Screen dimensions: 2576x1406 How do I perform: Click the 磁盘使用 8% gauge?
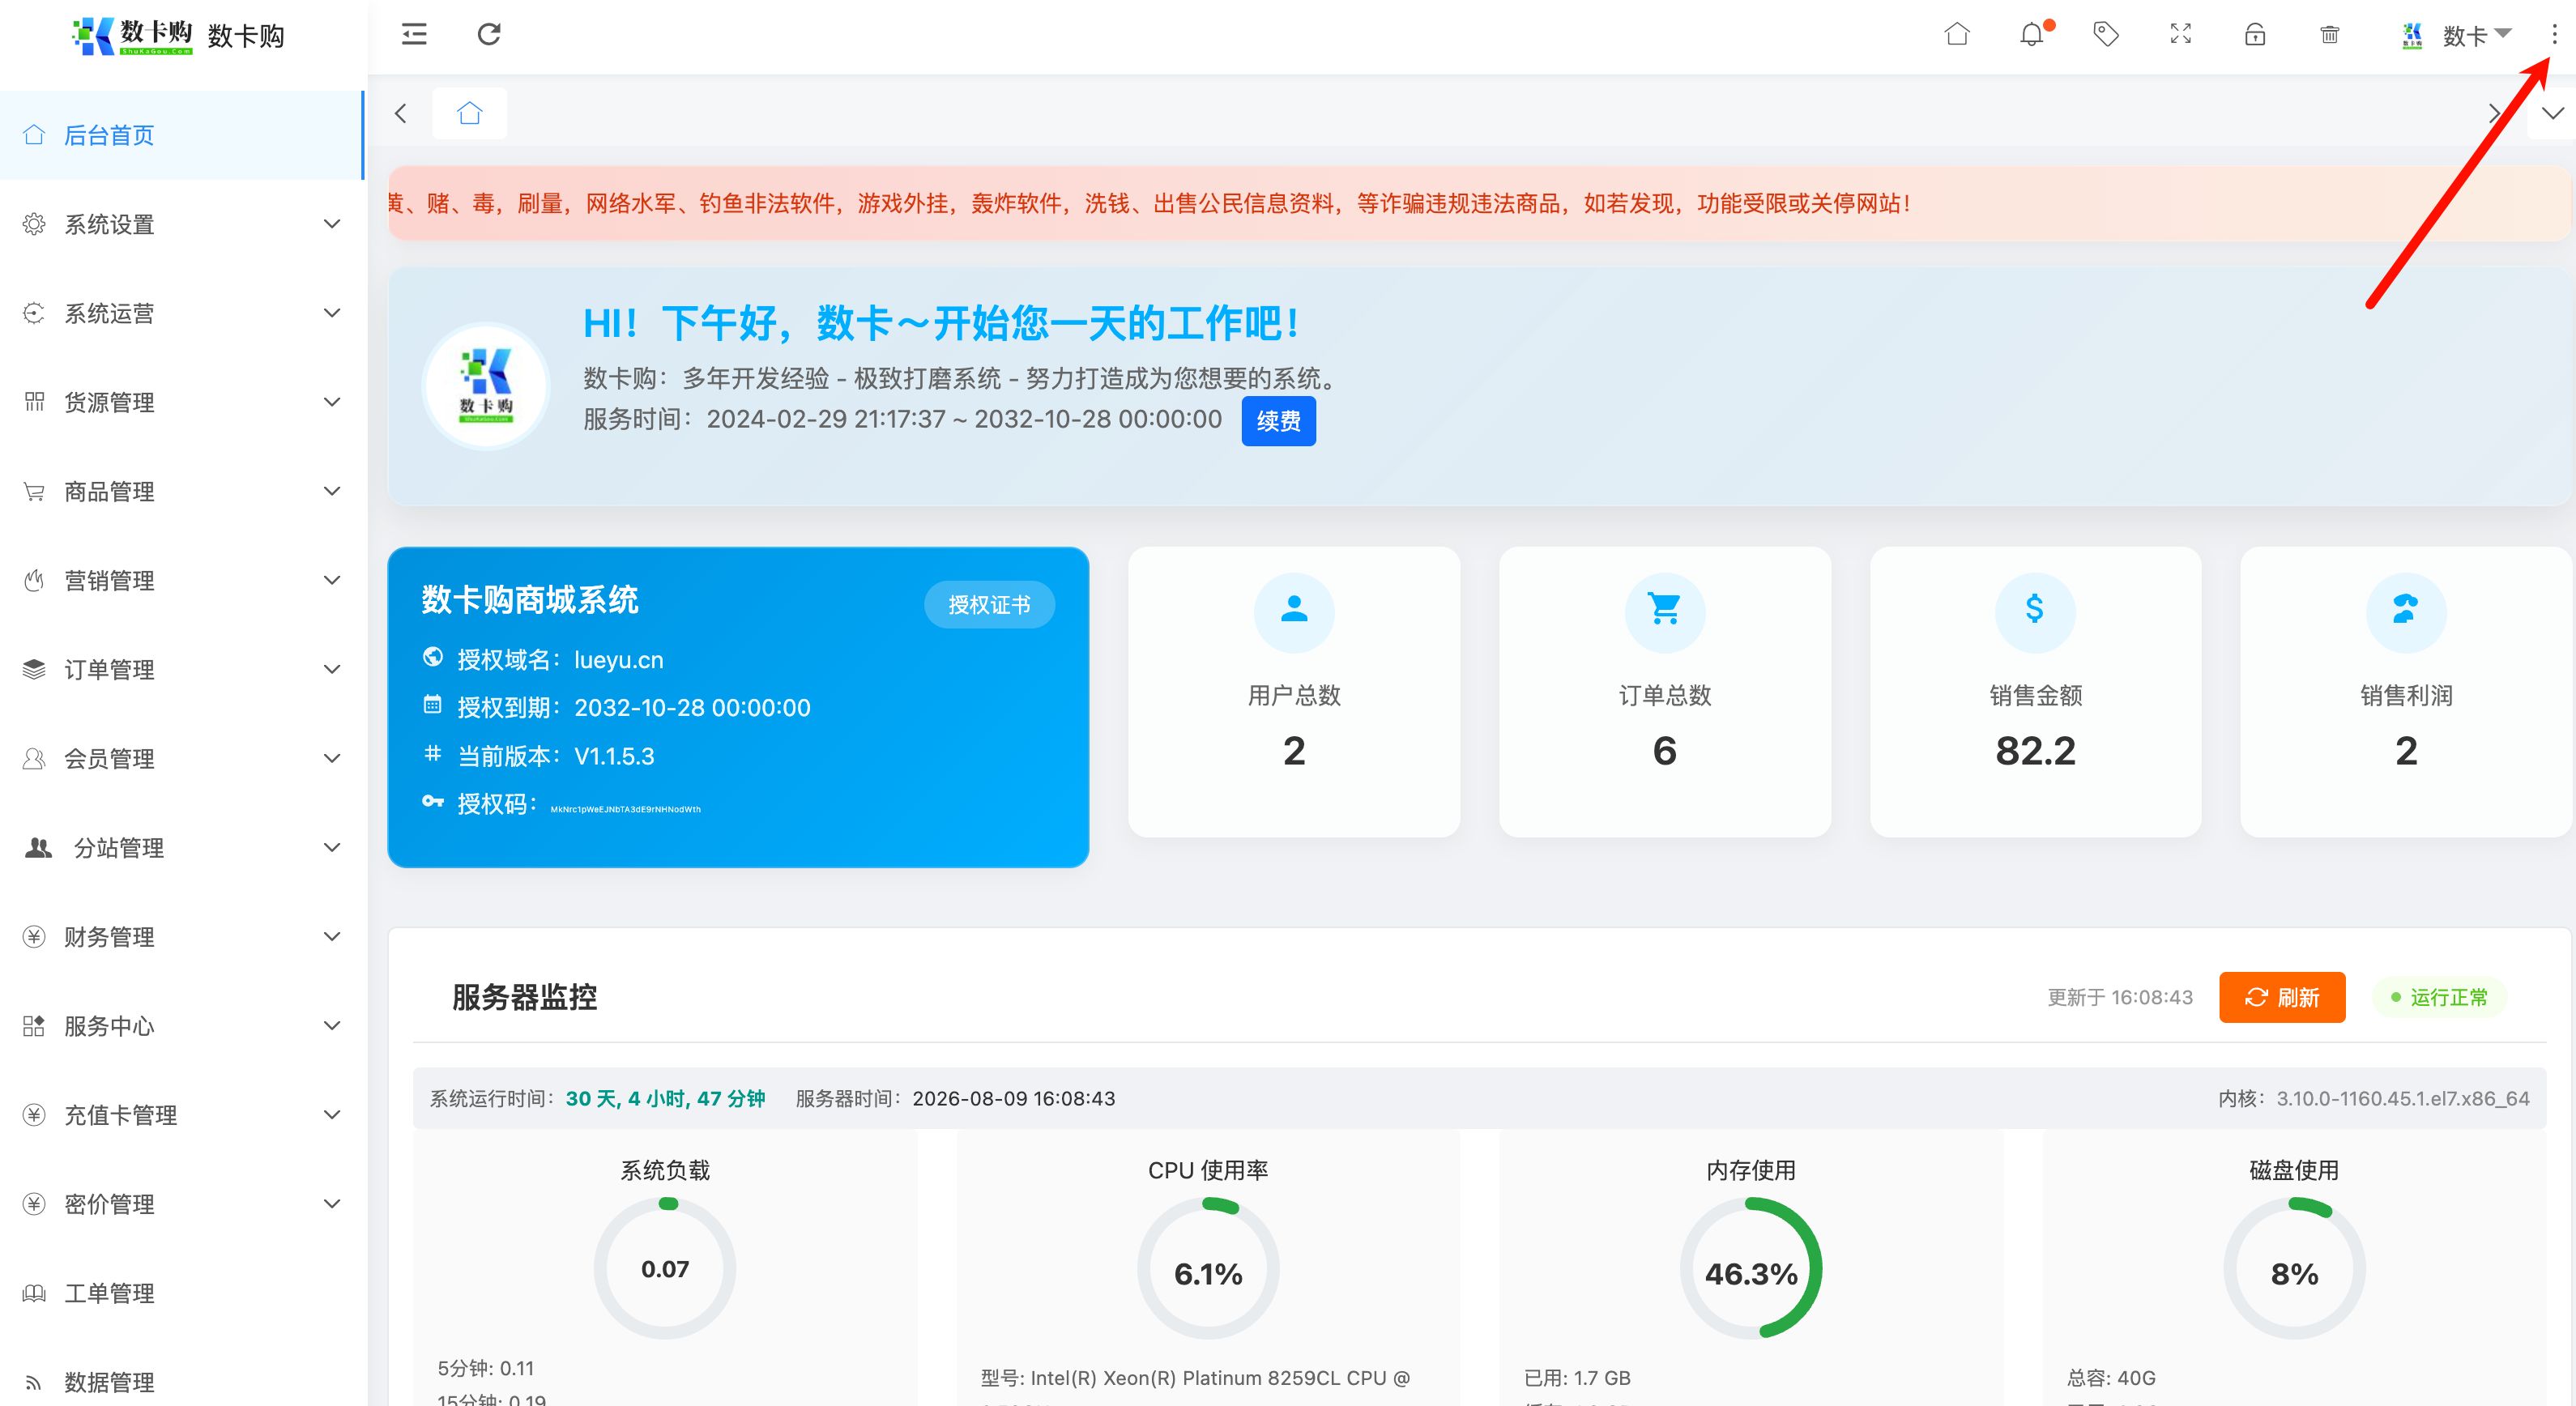(2294, 1268)
